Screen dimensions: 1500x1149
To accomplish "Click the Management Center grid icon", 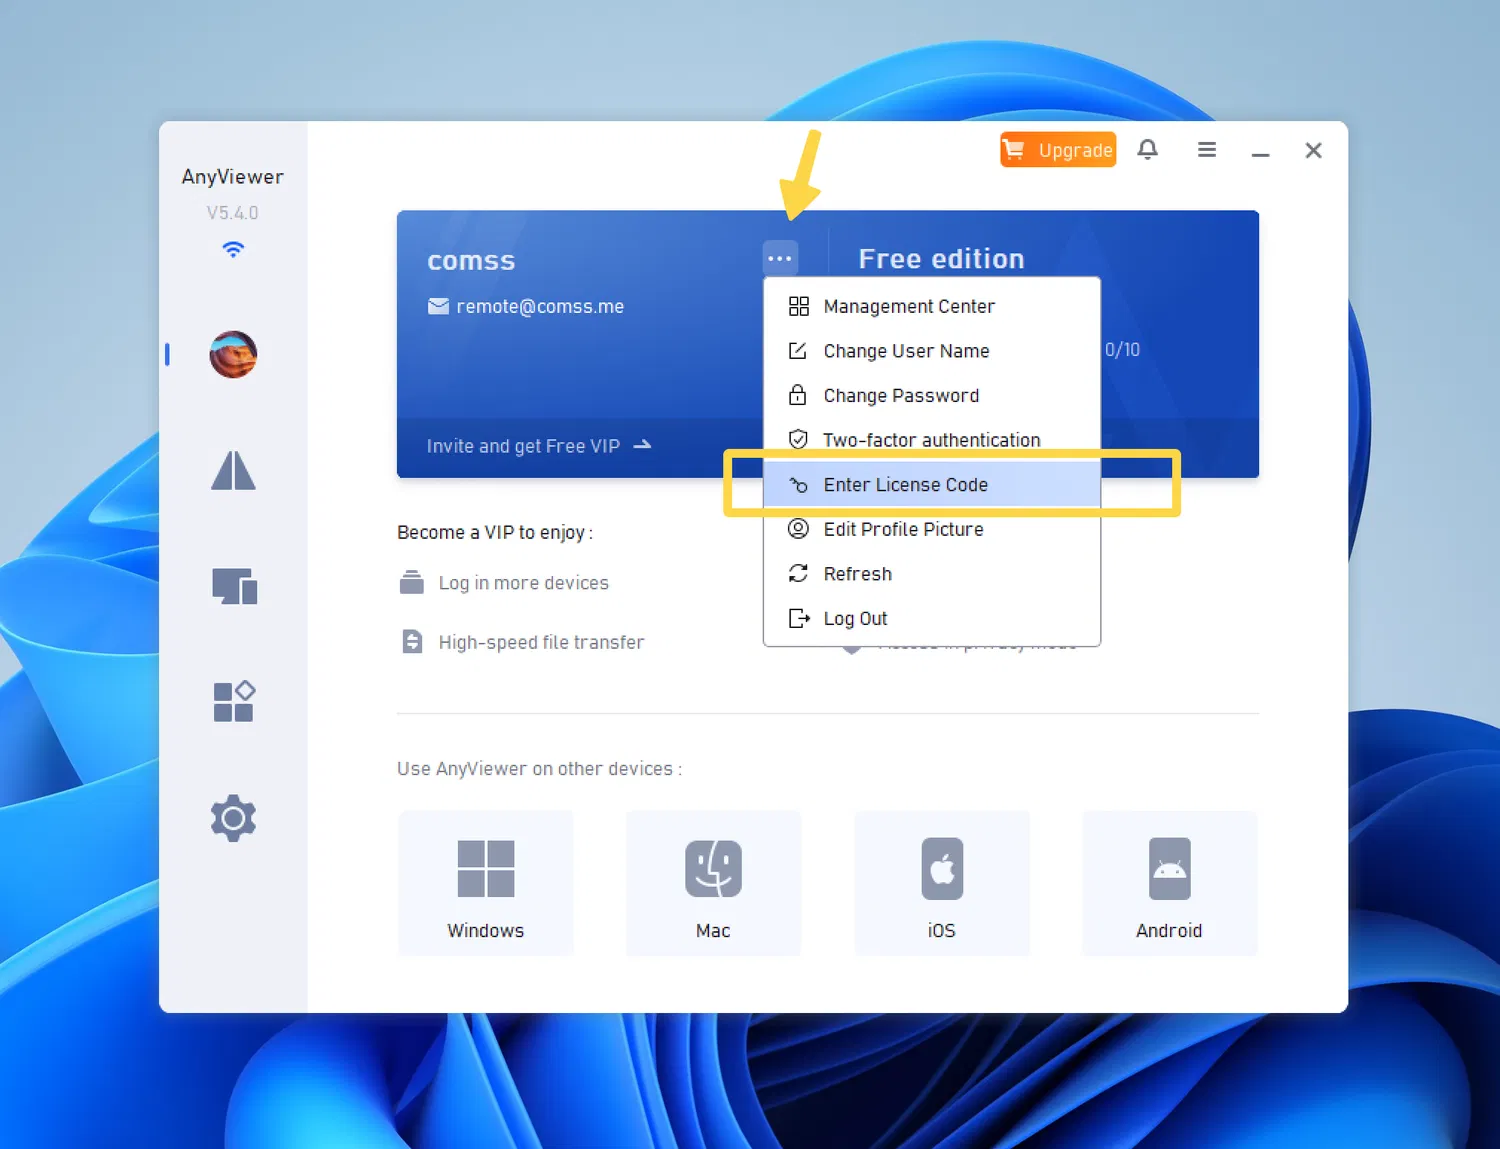I will pyautogui.click(x=798, y=306).
